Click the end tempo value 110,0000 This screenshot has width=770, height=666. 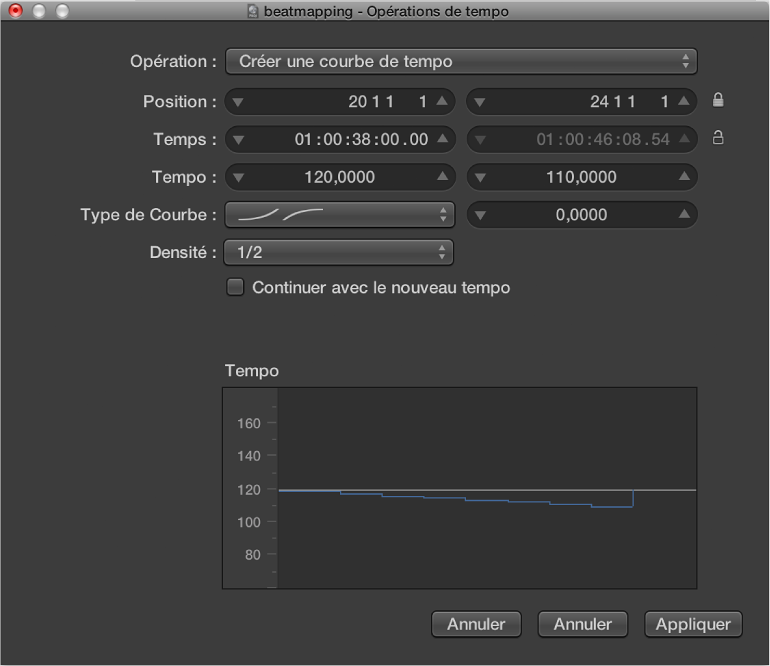(x=581, y=177)
